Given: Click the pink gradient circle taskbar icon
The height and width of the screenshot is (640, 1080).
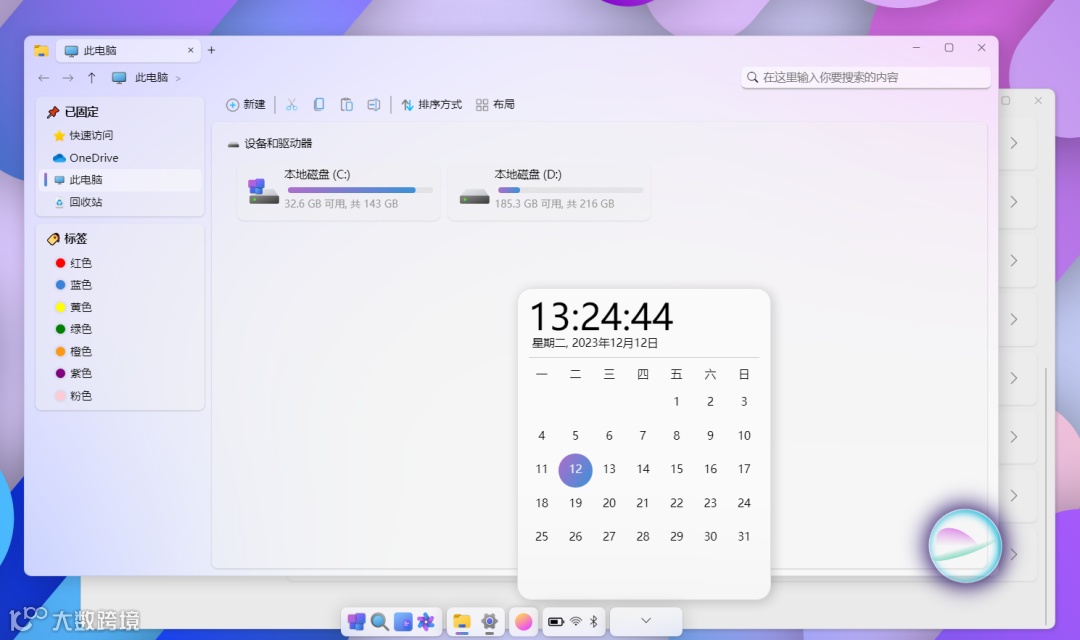Looking at the screenshot, I should point(523,622).
